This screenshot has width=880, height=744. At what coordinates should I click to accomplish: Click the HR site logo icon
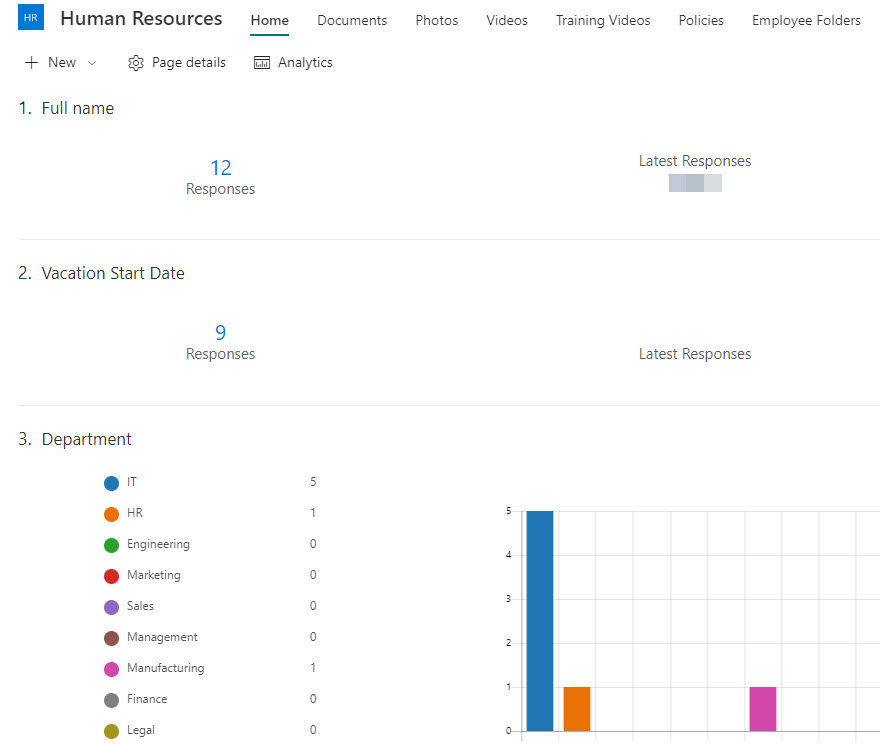30,17
